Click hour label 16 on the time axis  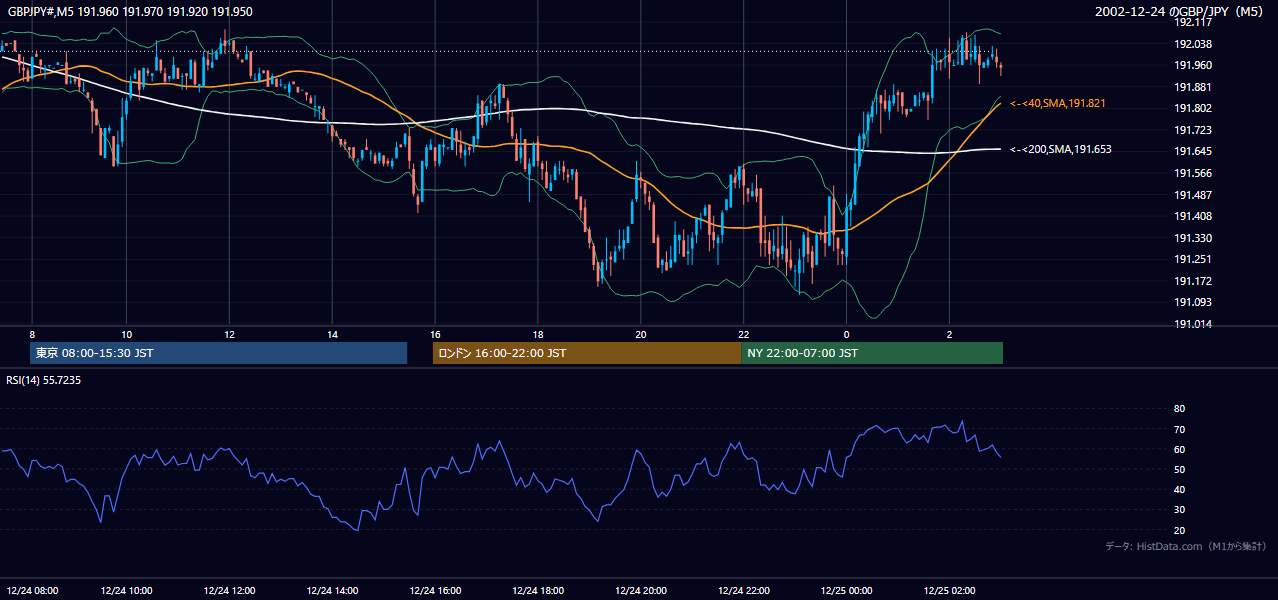tap(435, 334)
